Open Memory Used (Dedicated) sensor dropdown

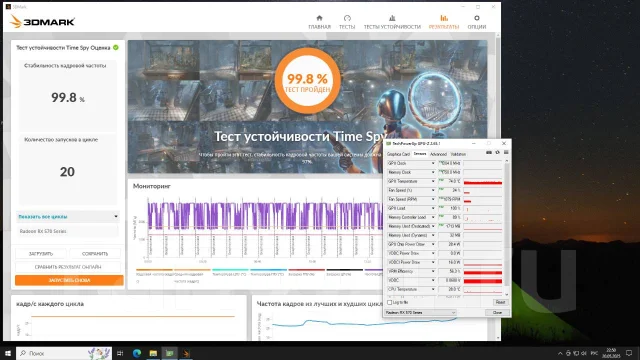[433, 226]
